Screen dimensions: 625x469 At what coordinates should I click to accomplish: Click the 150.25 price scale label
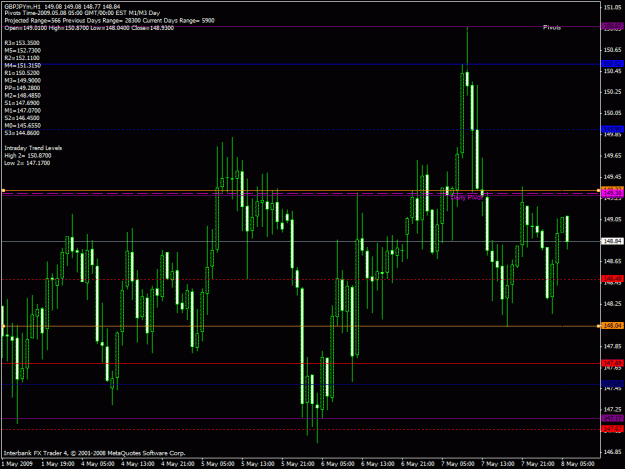613,92
